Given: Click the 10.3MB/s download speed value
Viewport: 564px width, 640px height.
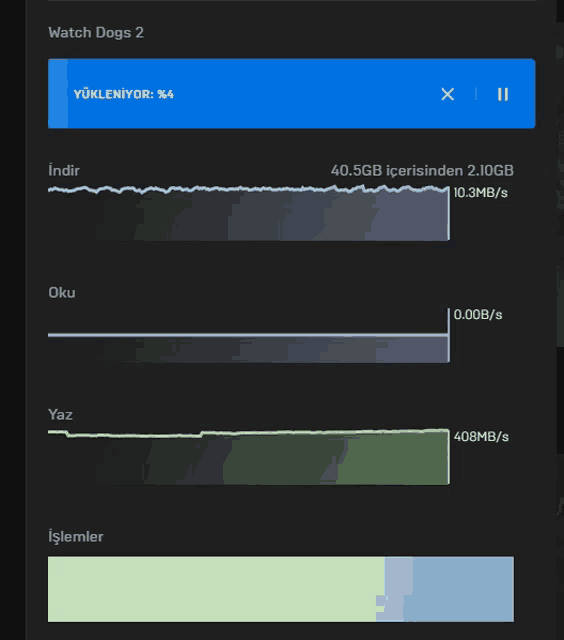Looking at the screenshot, I should tap(480, 193).
